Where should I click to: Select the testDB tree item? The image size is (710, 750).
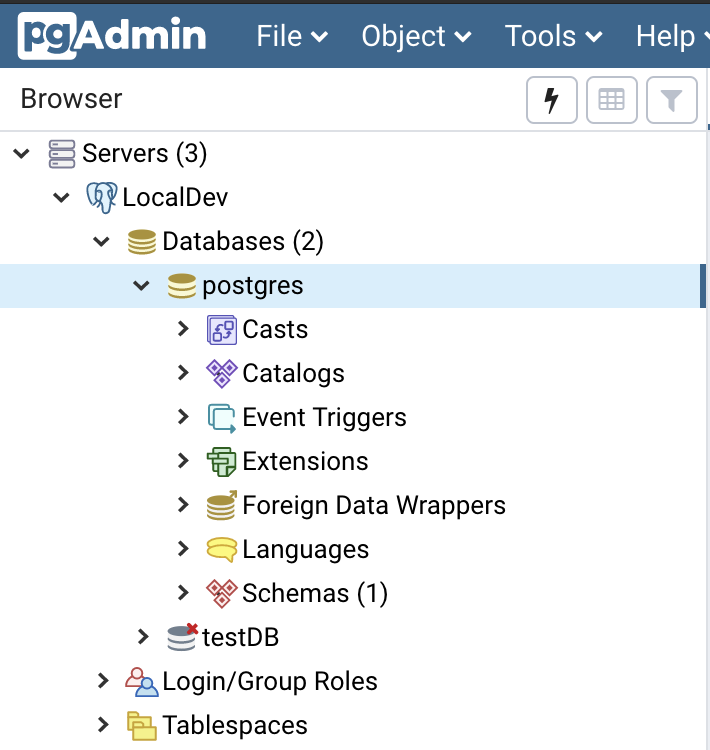tap(241, 637)
